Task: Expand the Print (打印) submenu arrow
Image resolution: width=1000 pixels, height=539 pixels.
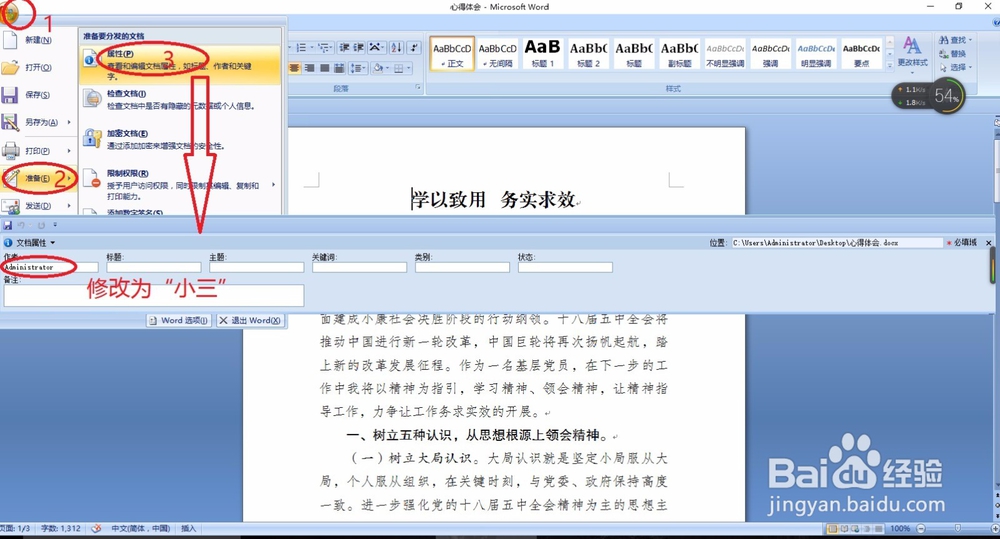Action: 69,151
